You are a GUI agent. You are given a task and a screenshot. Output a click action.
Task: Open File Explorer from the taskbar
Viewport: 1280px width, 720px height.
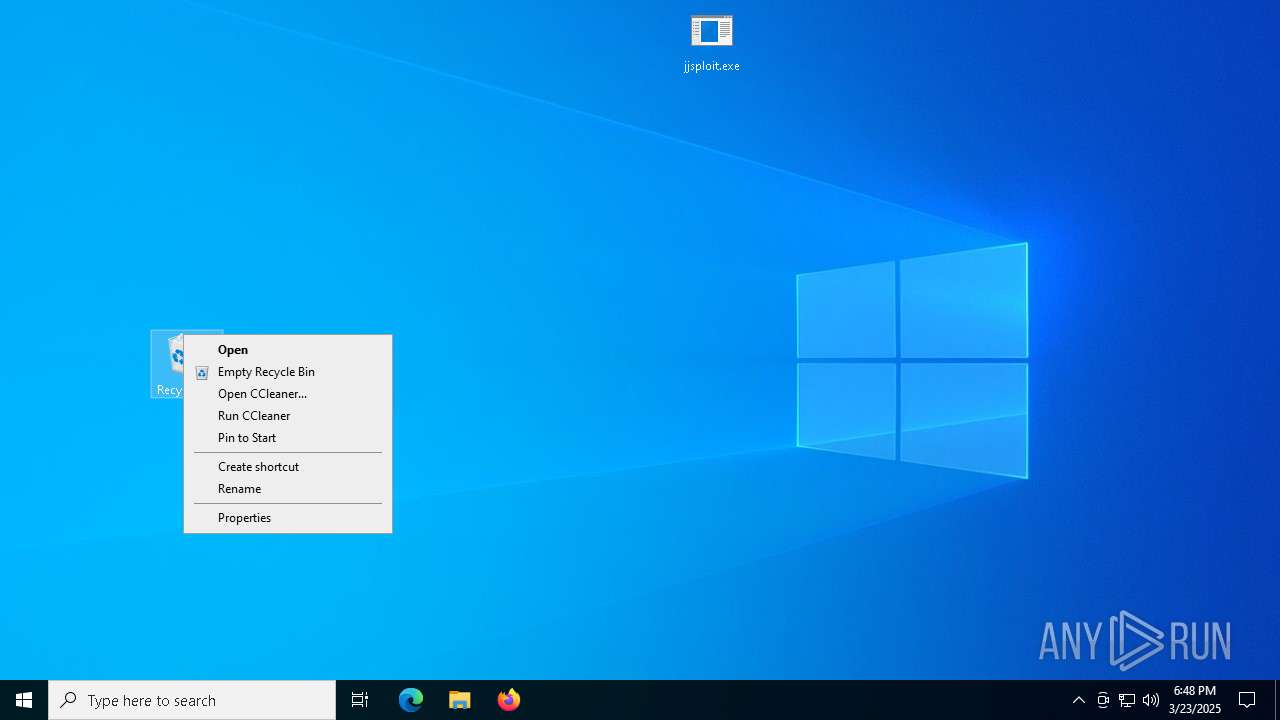[x=460, y=700]
